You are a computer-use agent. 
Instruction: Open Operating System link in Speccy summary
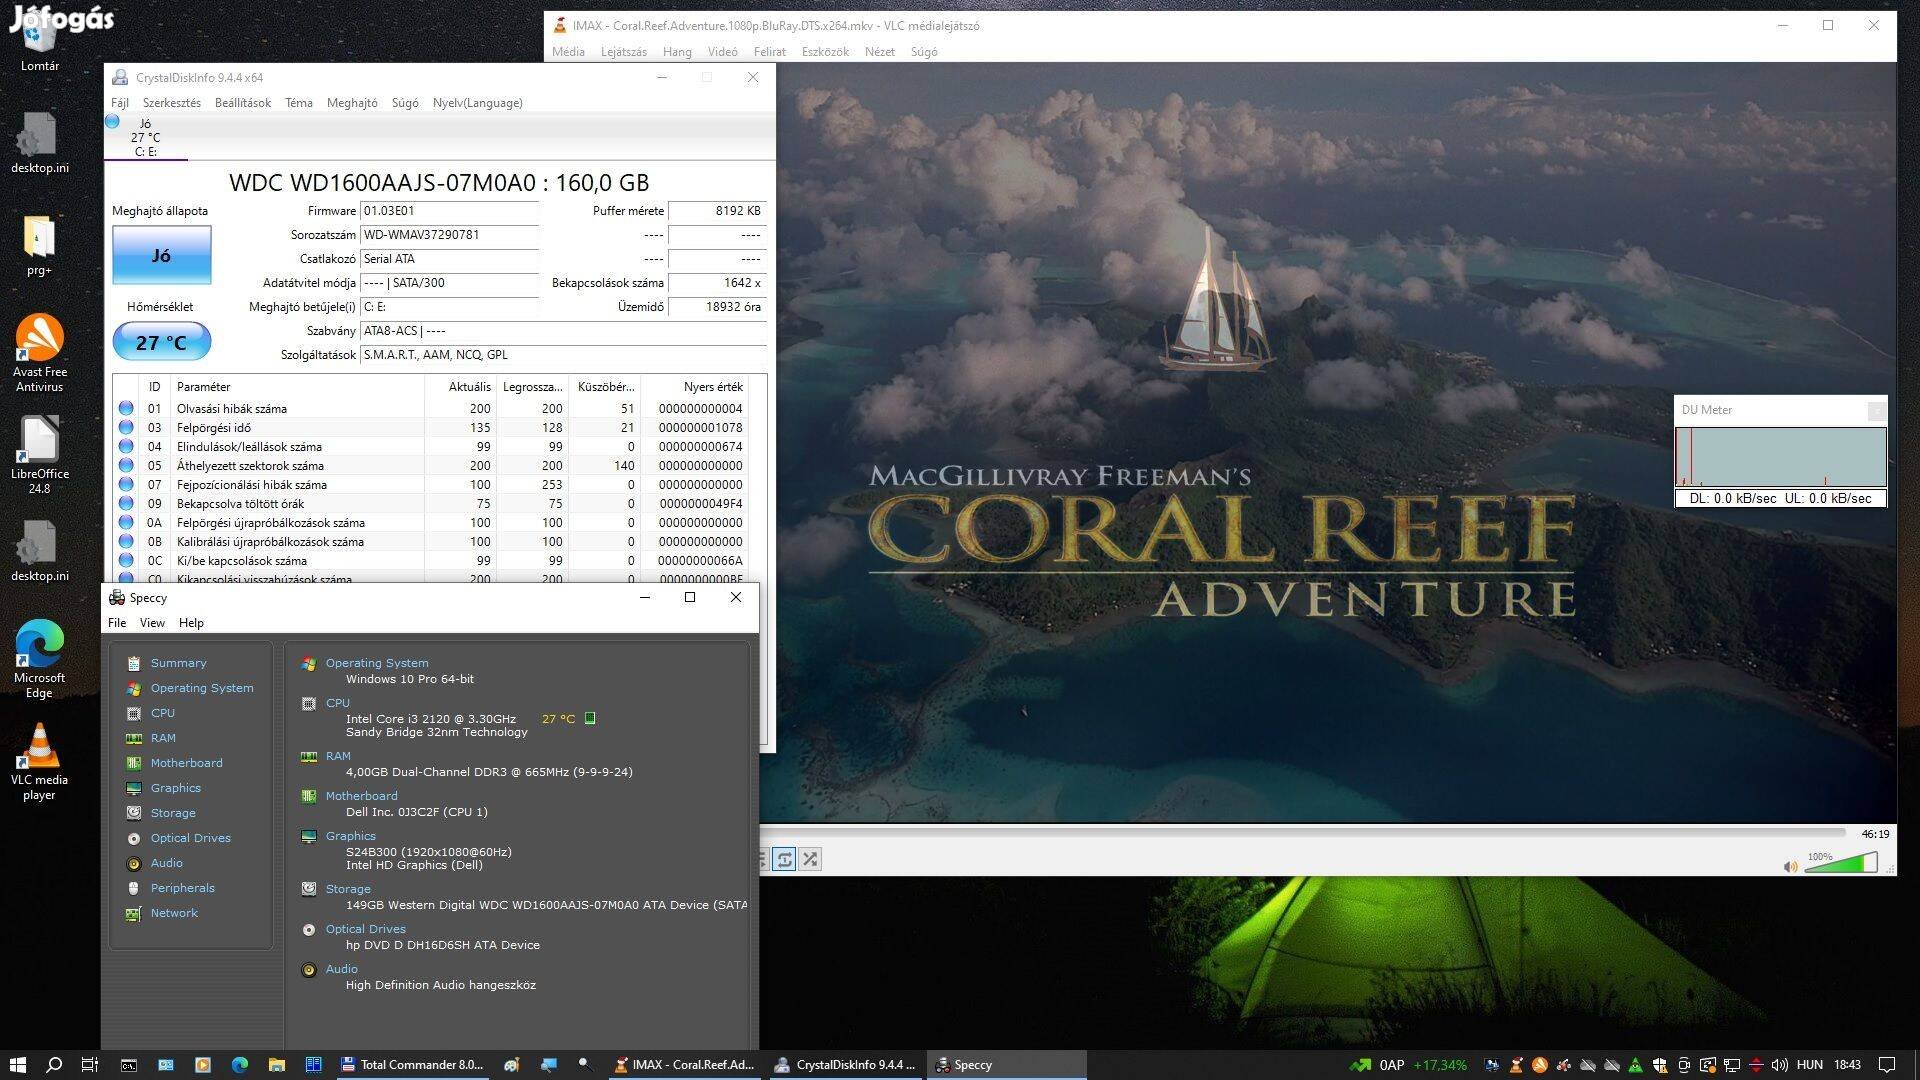pyautogui.click(x=376, y=663)
